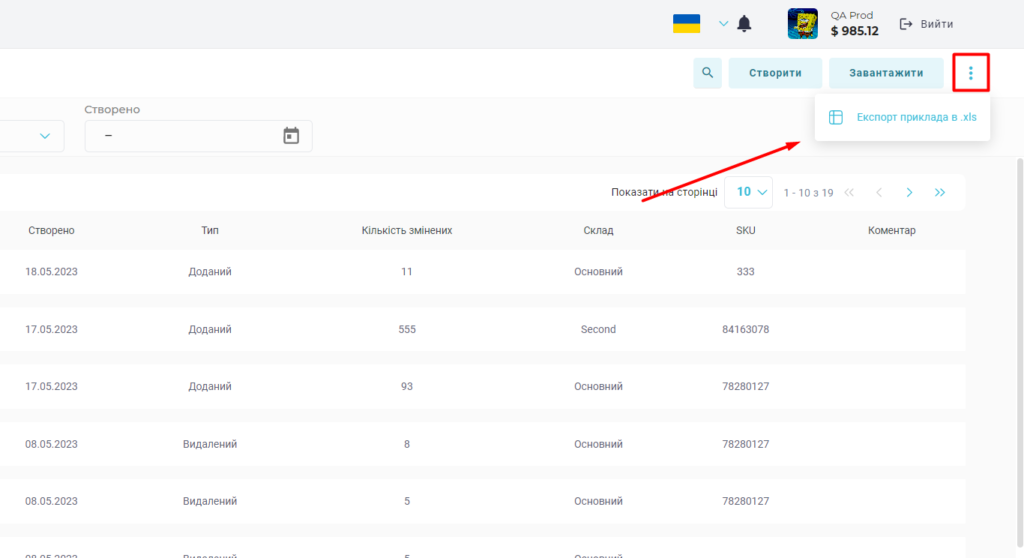This screenshot has height=558, width=1024.
Task: Click quantity value 11
Action: pyautogui.click(x=407, y=272)
